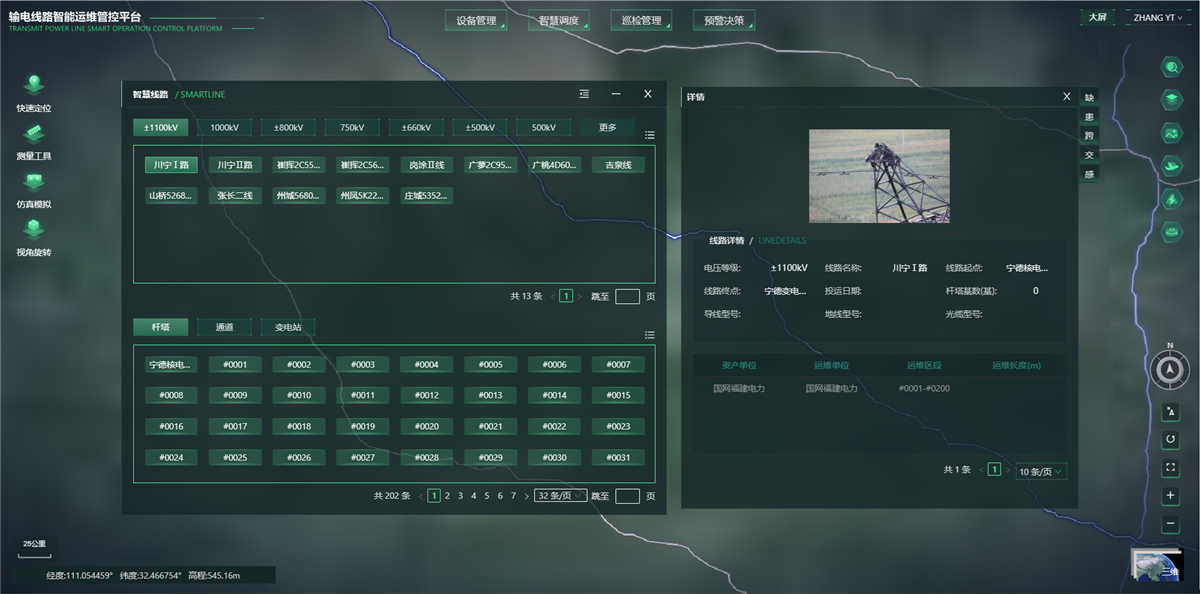The height and width of the screenshot is (594, 1200).
Task: Open the 巡检管理 menu
Action: (639, 19)
